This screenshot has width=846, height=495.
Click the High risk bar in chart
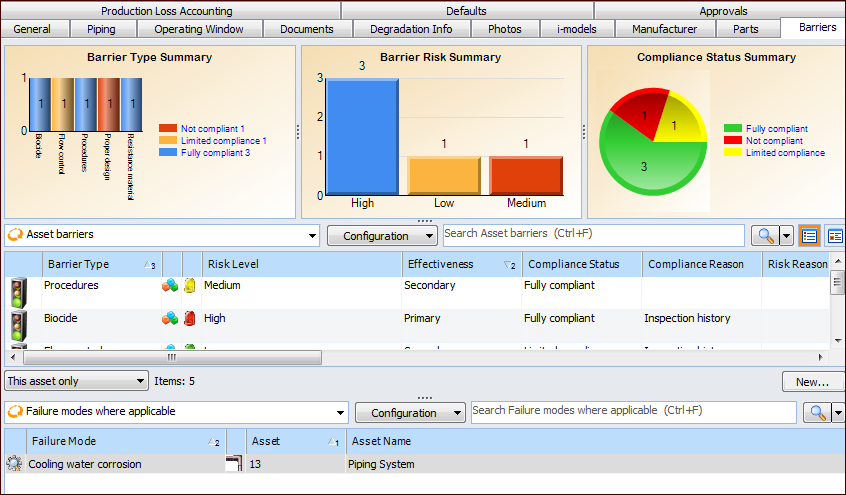click(362, 137)
